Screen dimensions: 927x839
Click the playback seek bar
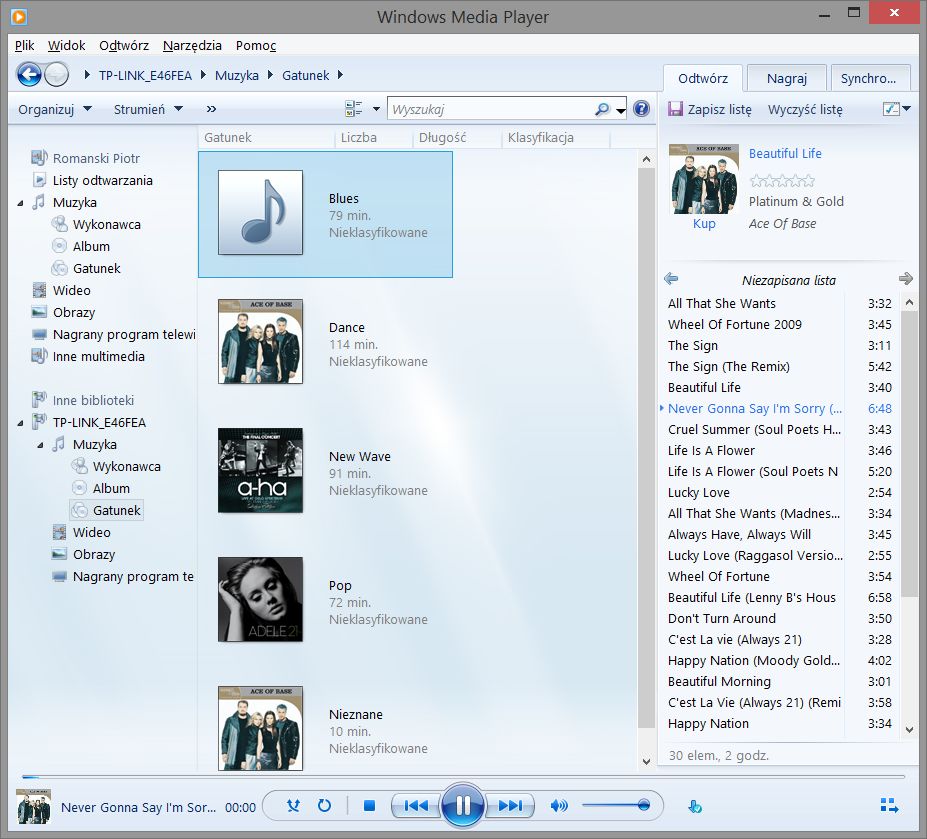(463, 776)
